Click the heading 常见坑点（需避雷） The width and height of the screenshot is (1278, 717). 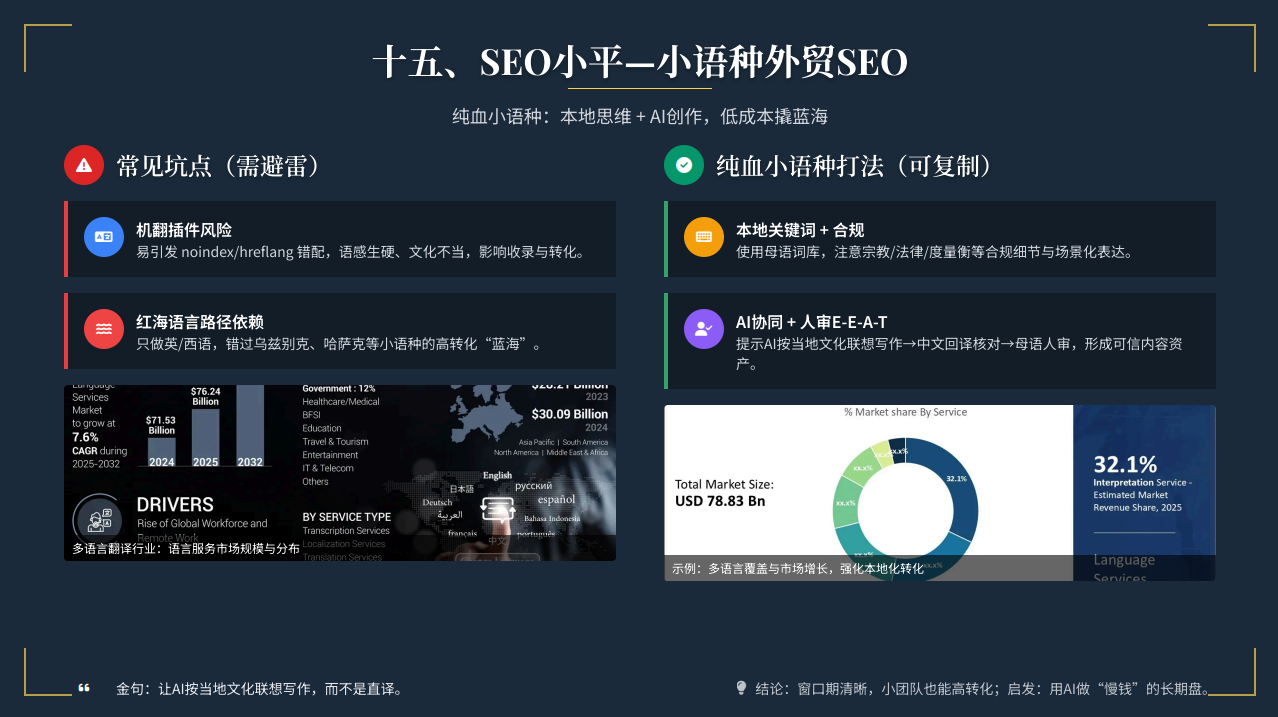click(x=223, y=165)
